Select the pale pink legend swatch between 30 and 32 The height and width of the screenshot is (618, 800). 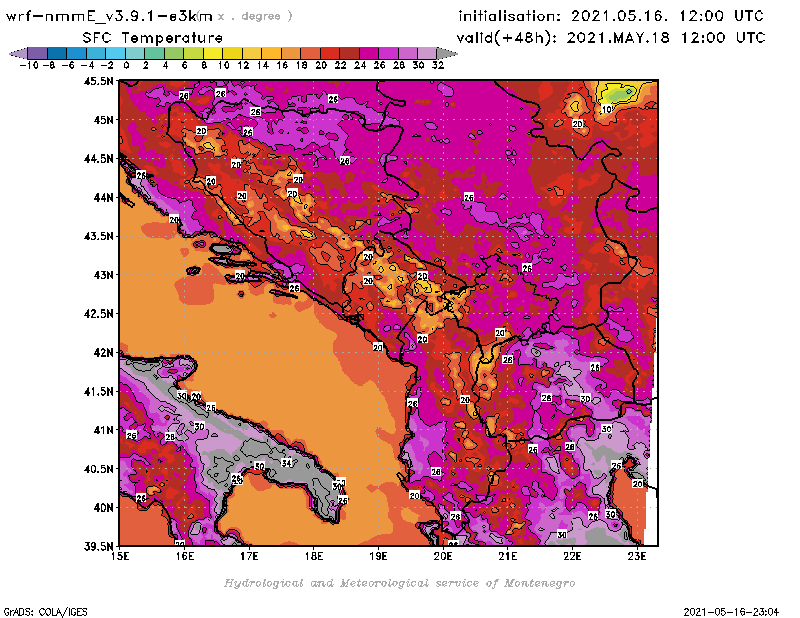427,53
